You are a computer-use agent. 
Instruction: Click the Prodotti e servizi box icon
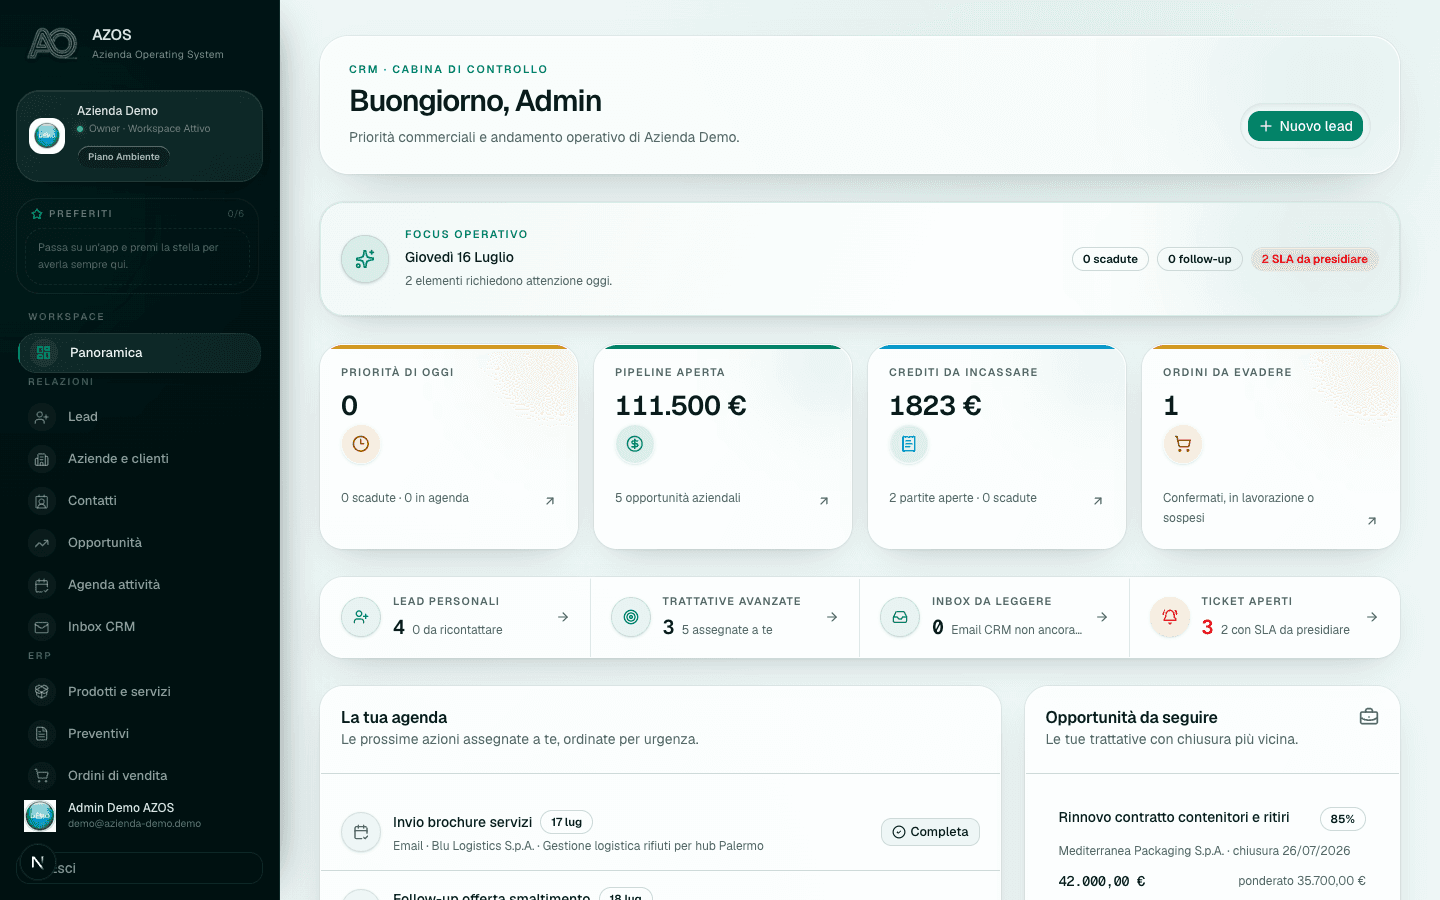point(42,692)
